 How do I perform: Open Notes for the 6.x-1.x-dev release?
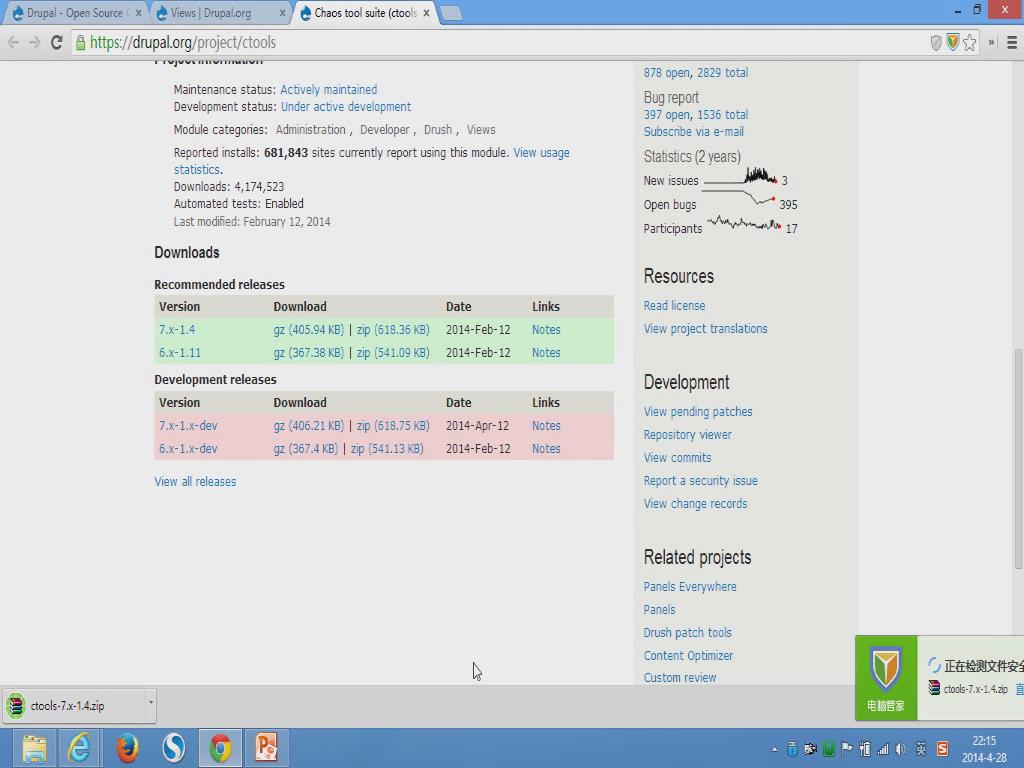546,449
